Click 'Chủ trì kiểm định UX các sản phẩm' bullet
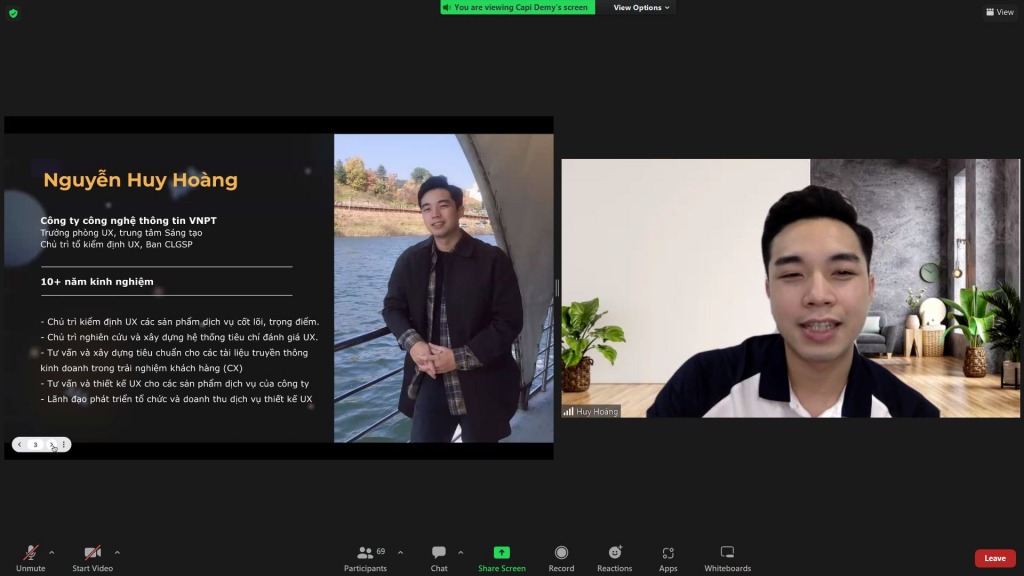The image size is (1024, 576). click(180, 321)
